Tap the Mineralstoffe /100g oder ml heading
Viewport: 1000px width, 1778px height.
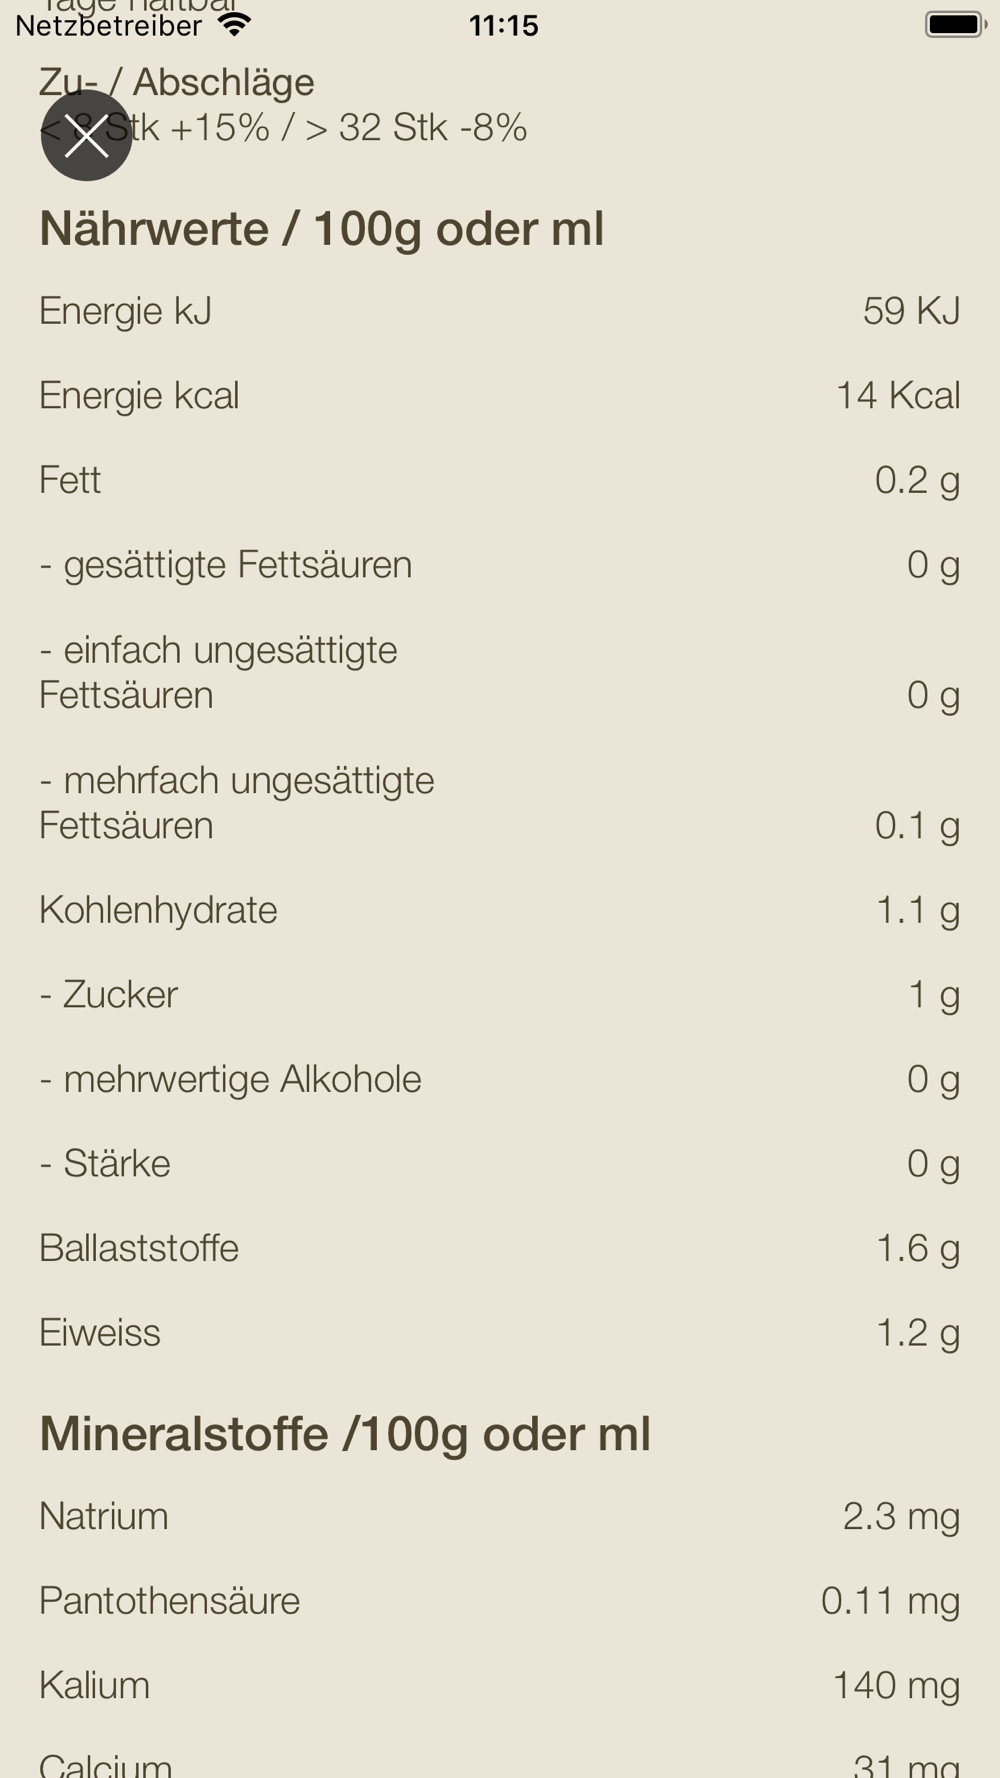[345, 1434]
